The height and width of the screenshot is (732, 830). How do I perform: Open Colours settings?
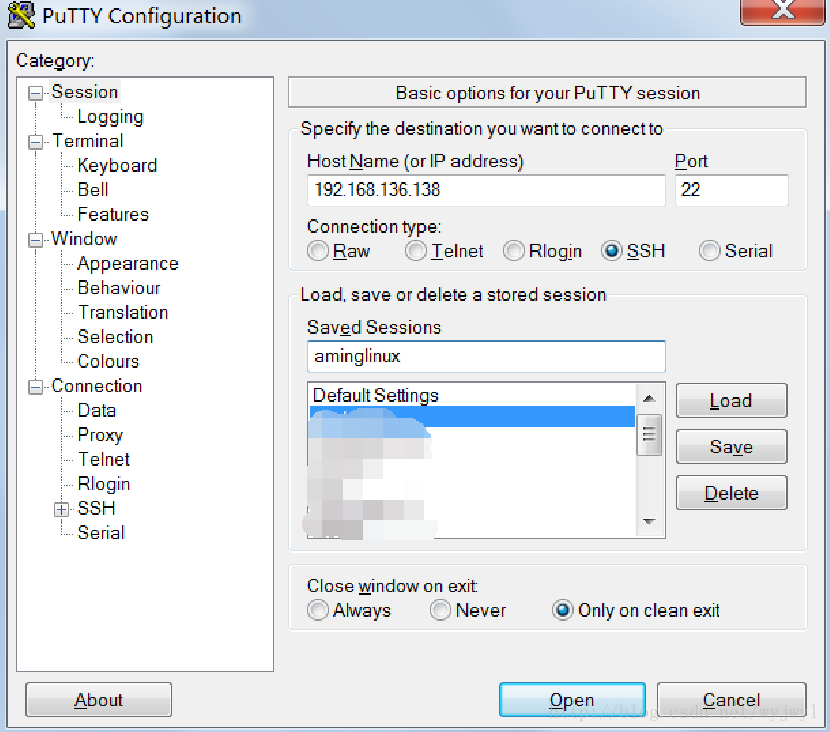108,362
